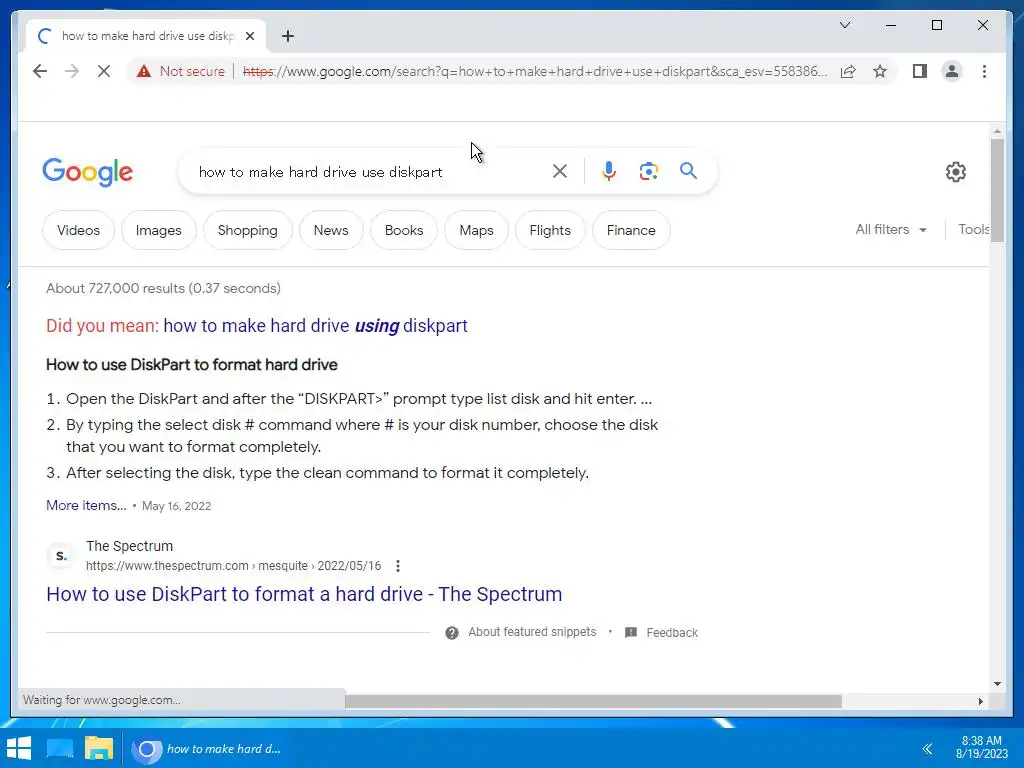Image resolution: width=1024 pixels, height=768 pixels.
Task: Click snippet step 'Open the DiskPart and after'
Action: click(359, 398)
